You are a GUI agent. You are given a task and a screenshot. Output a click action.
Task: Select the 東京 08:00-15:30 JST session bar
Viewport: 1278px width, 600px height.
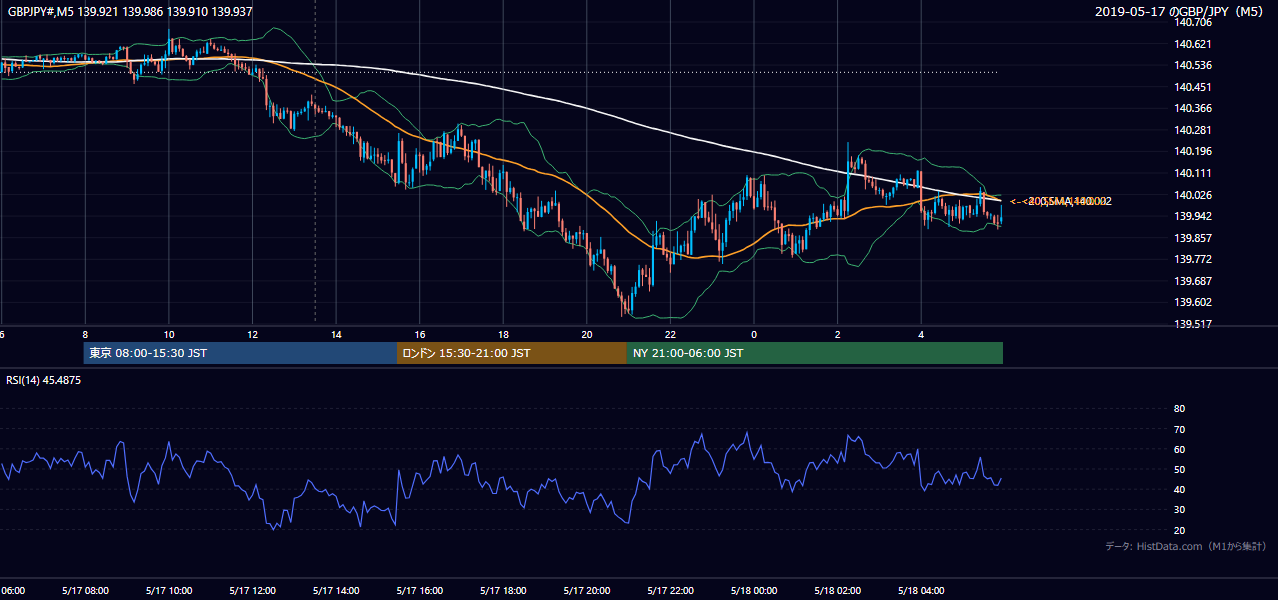pos(241,353)
